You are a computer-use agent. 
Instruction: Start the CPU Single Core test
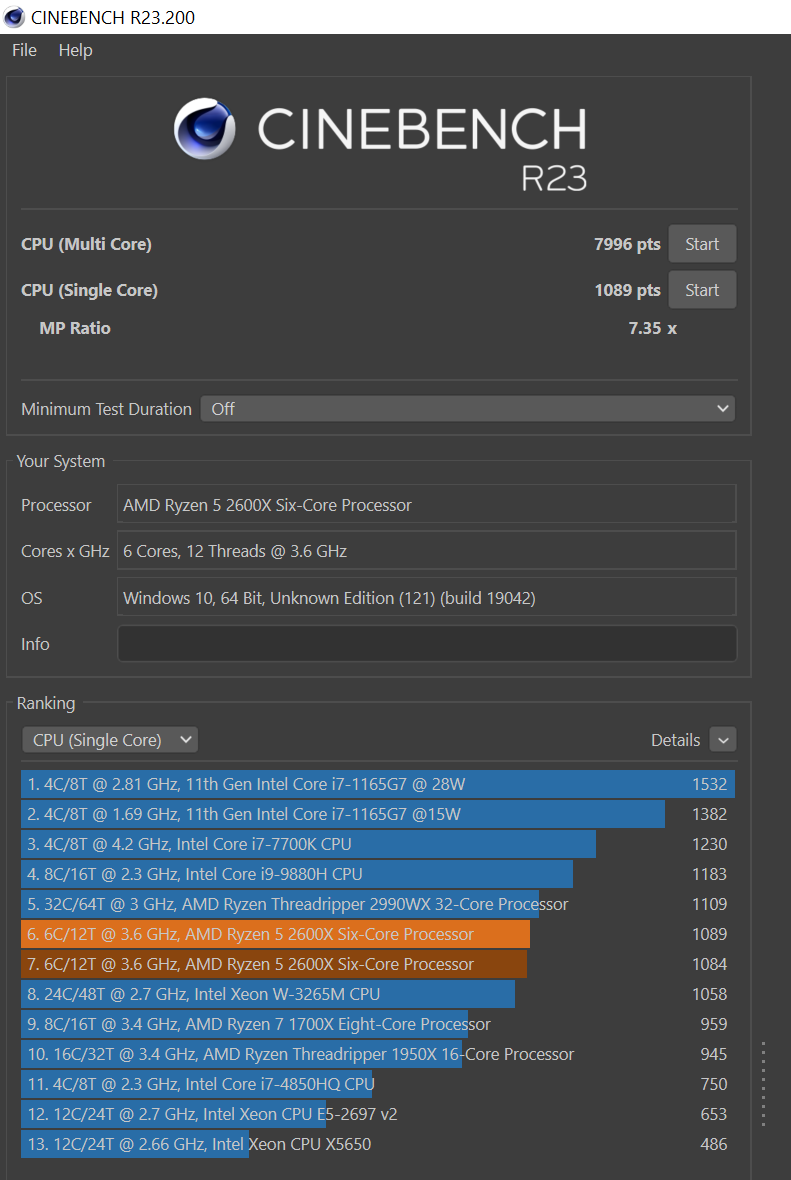coord(701,290)
